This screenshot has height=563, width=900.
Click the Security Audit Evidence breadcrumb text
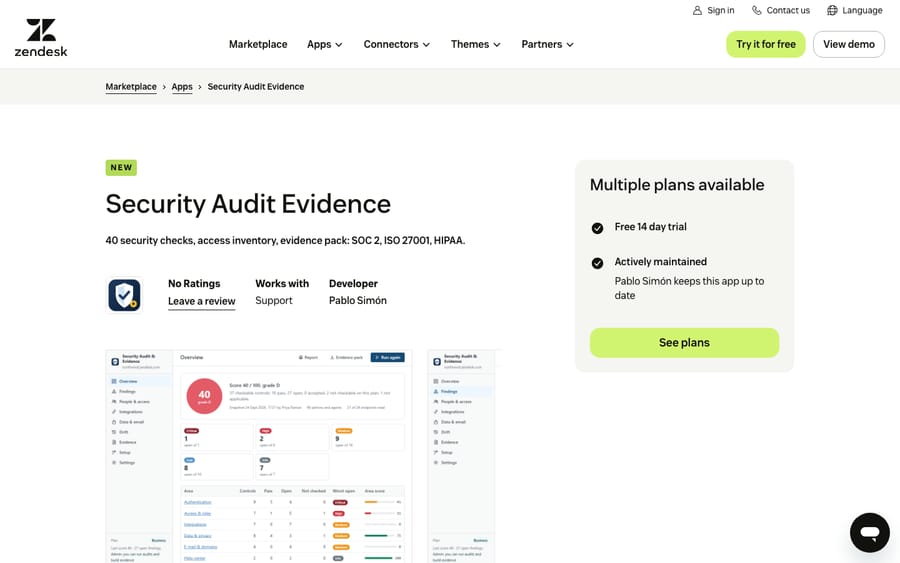pos(255,87)
